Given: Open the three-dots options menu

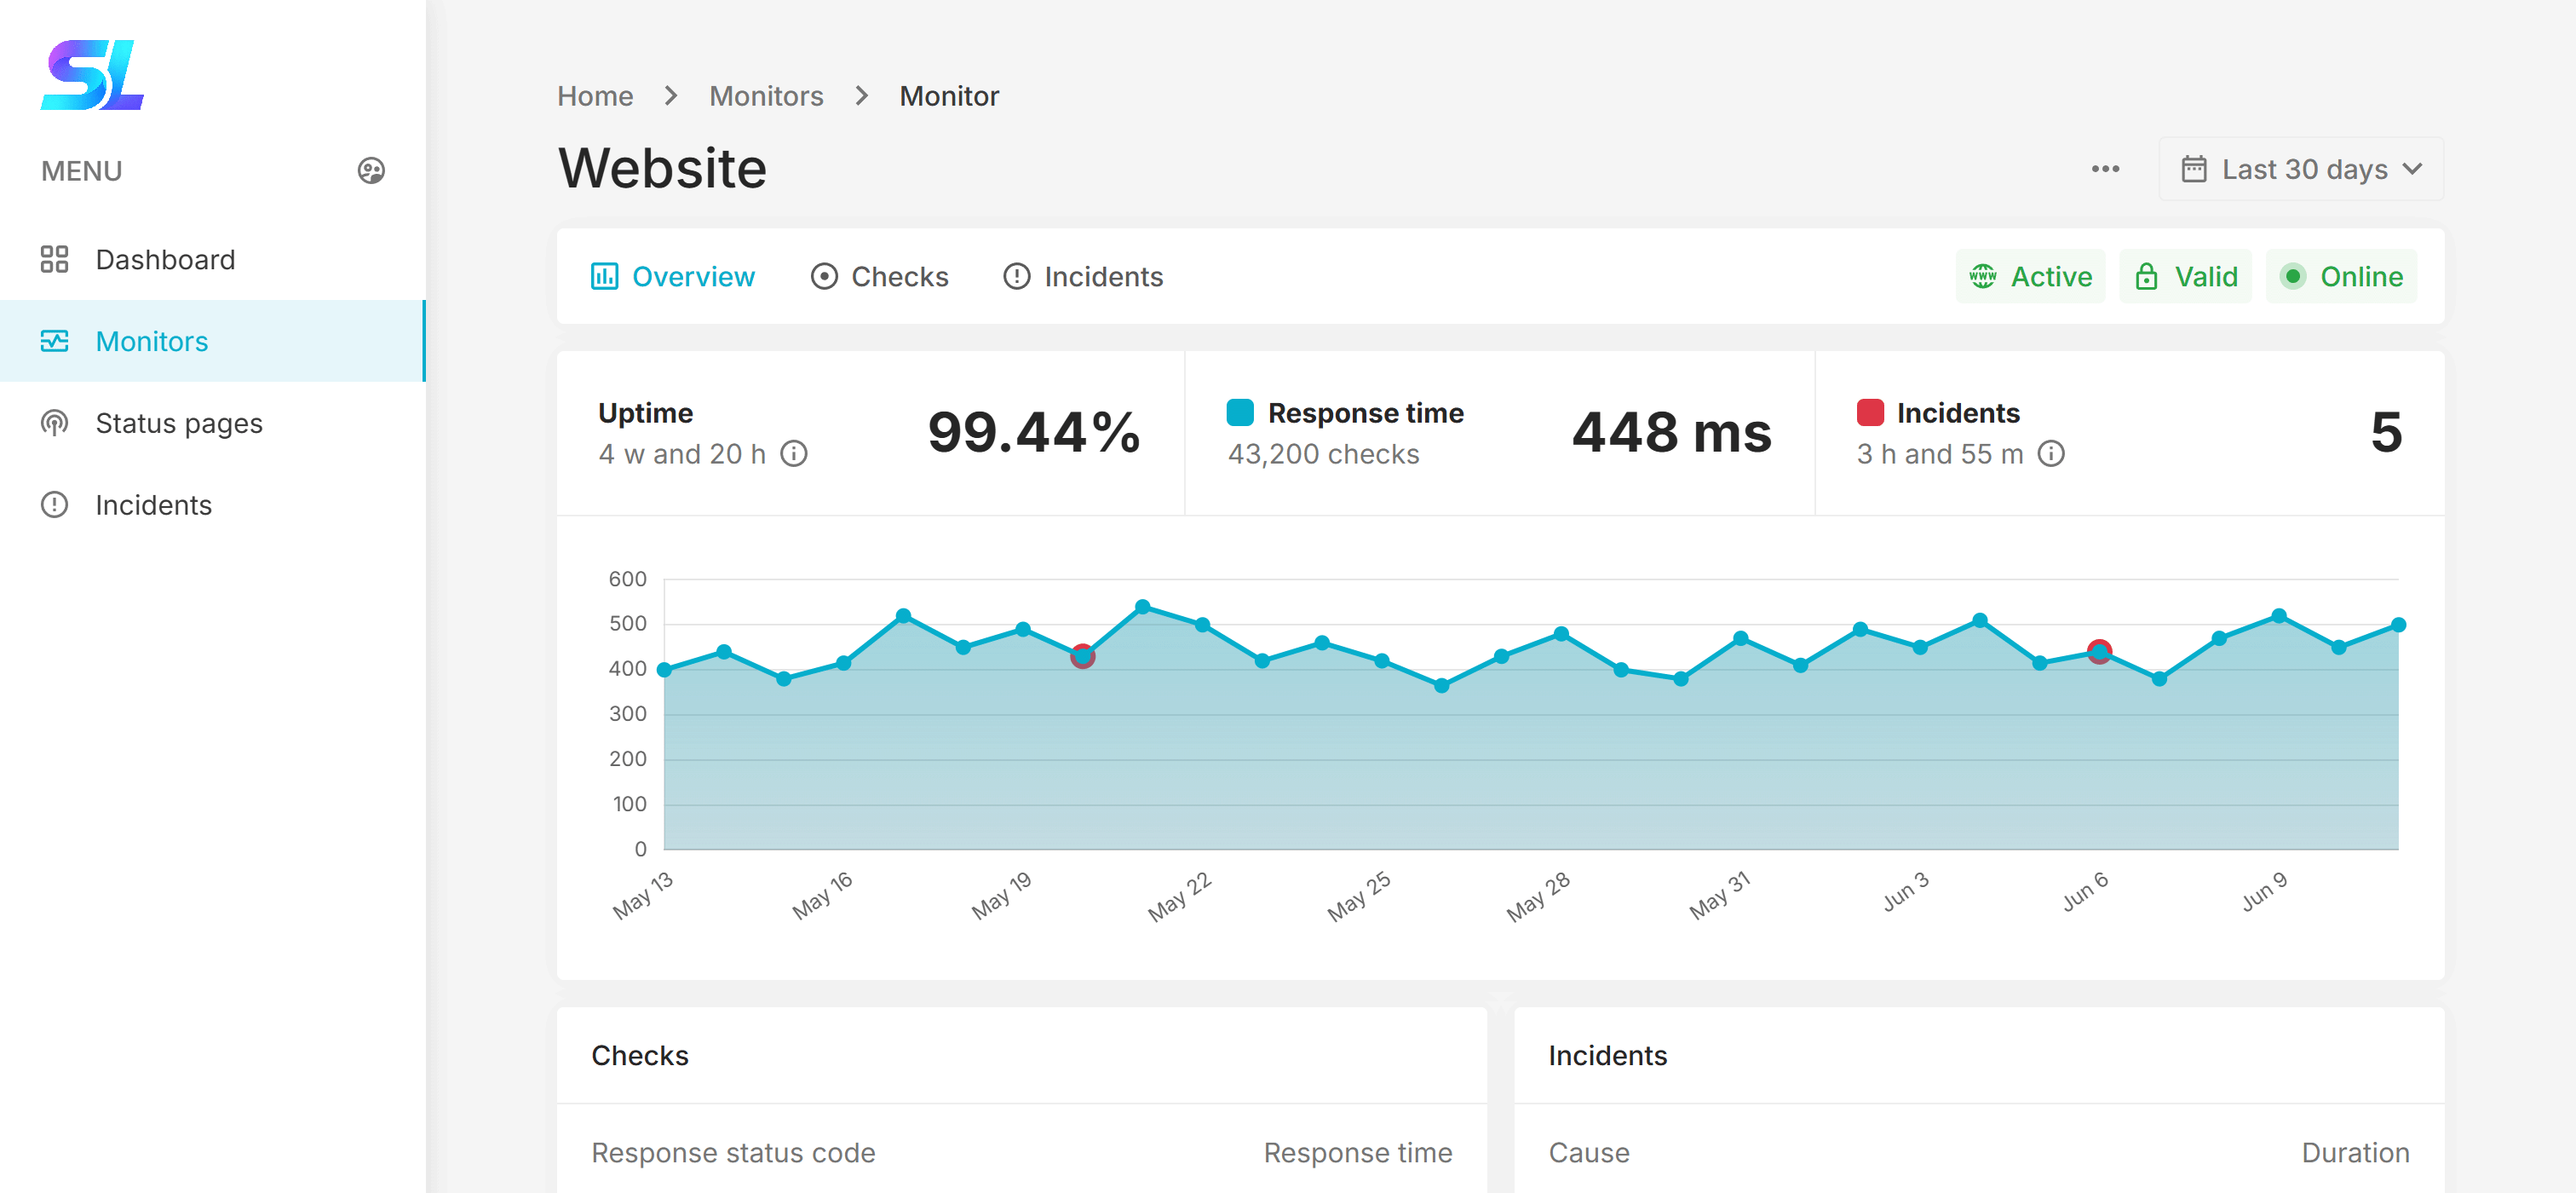Looking at the screenshot, I should (2105, 169).
